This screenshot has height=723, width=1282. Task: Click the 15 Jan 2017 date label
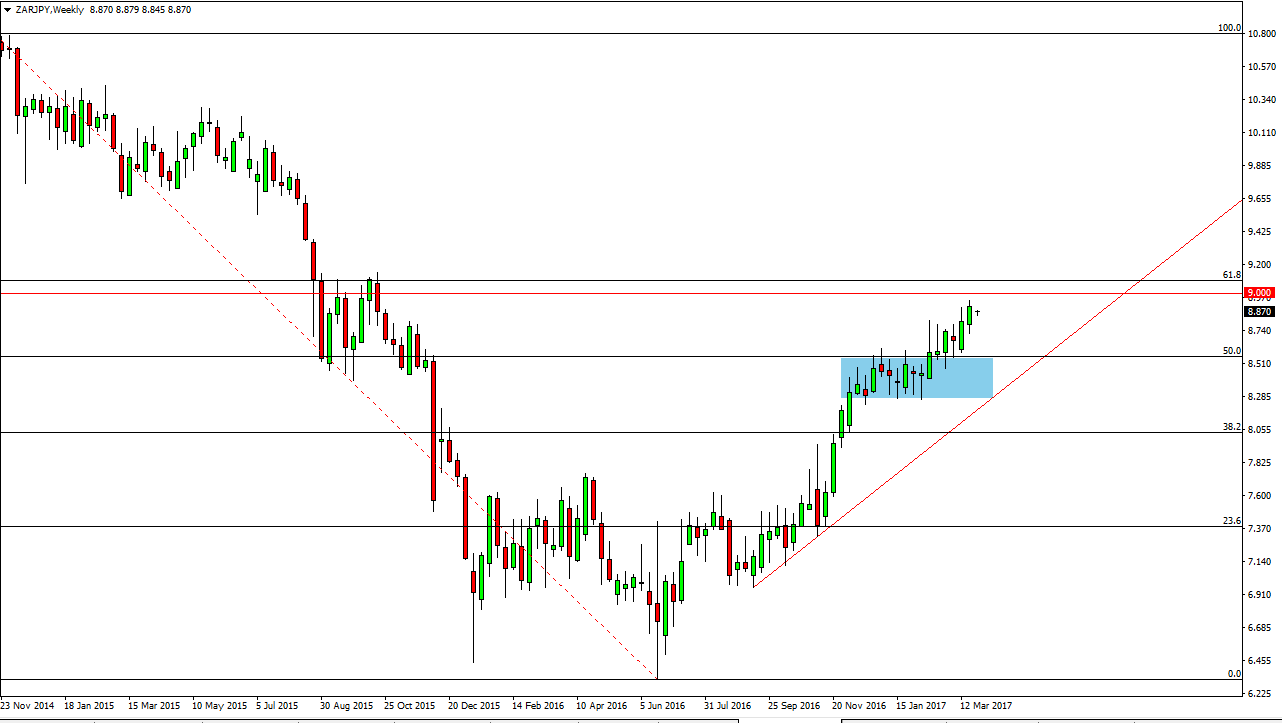(922, 705)
